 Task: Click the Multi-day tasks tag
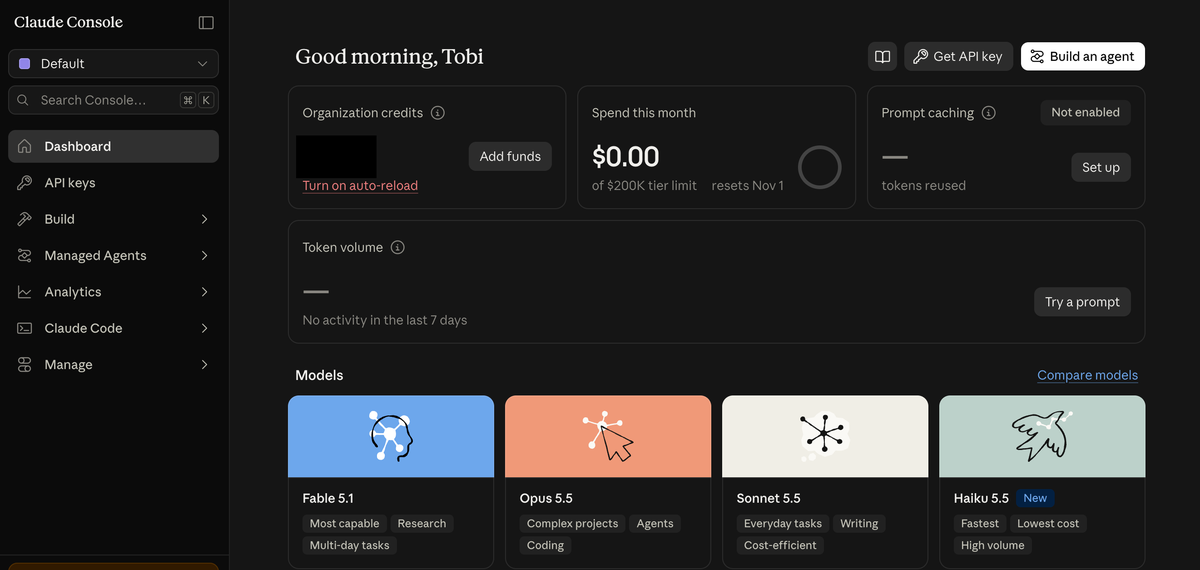click(x=349, y=545)
